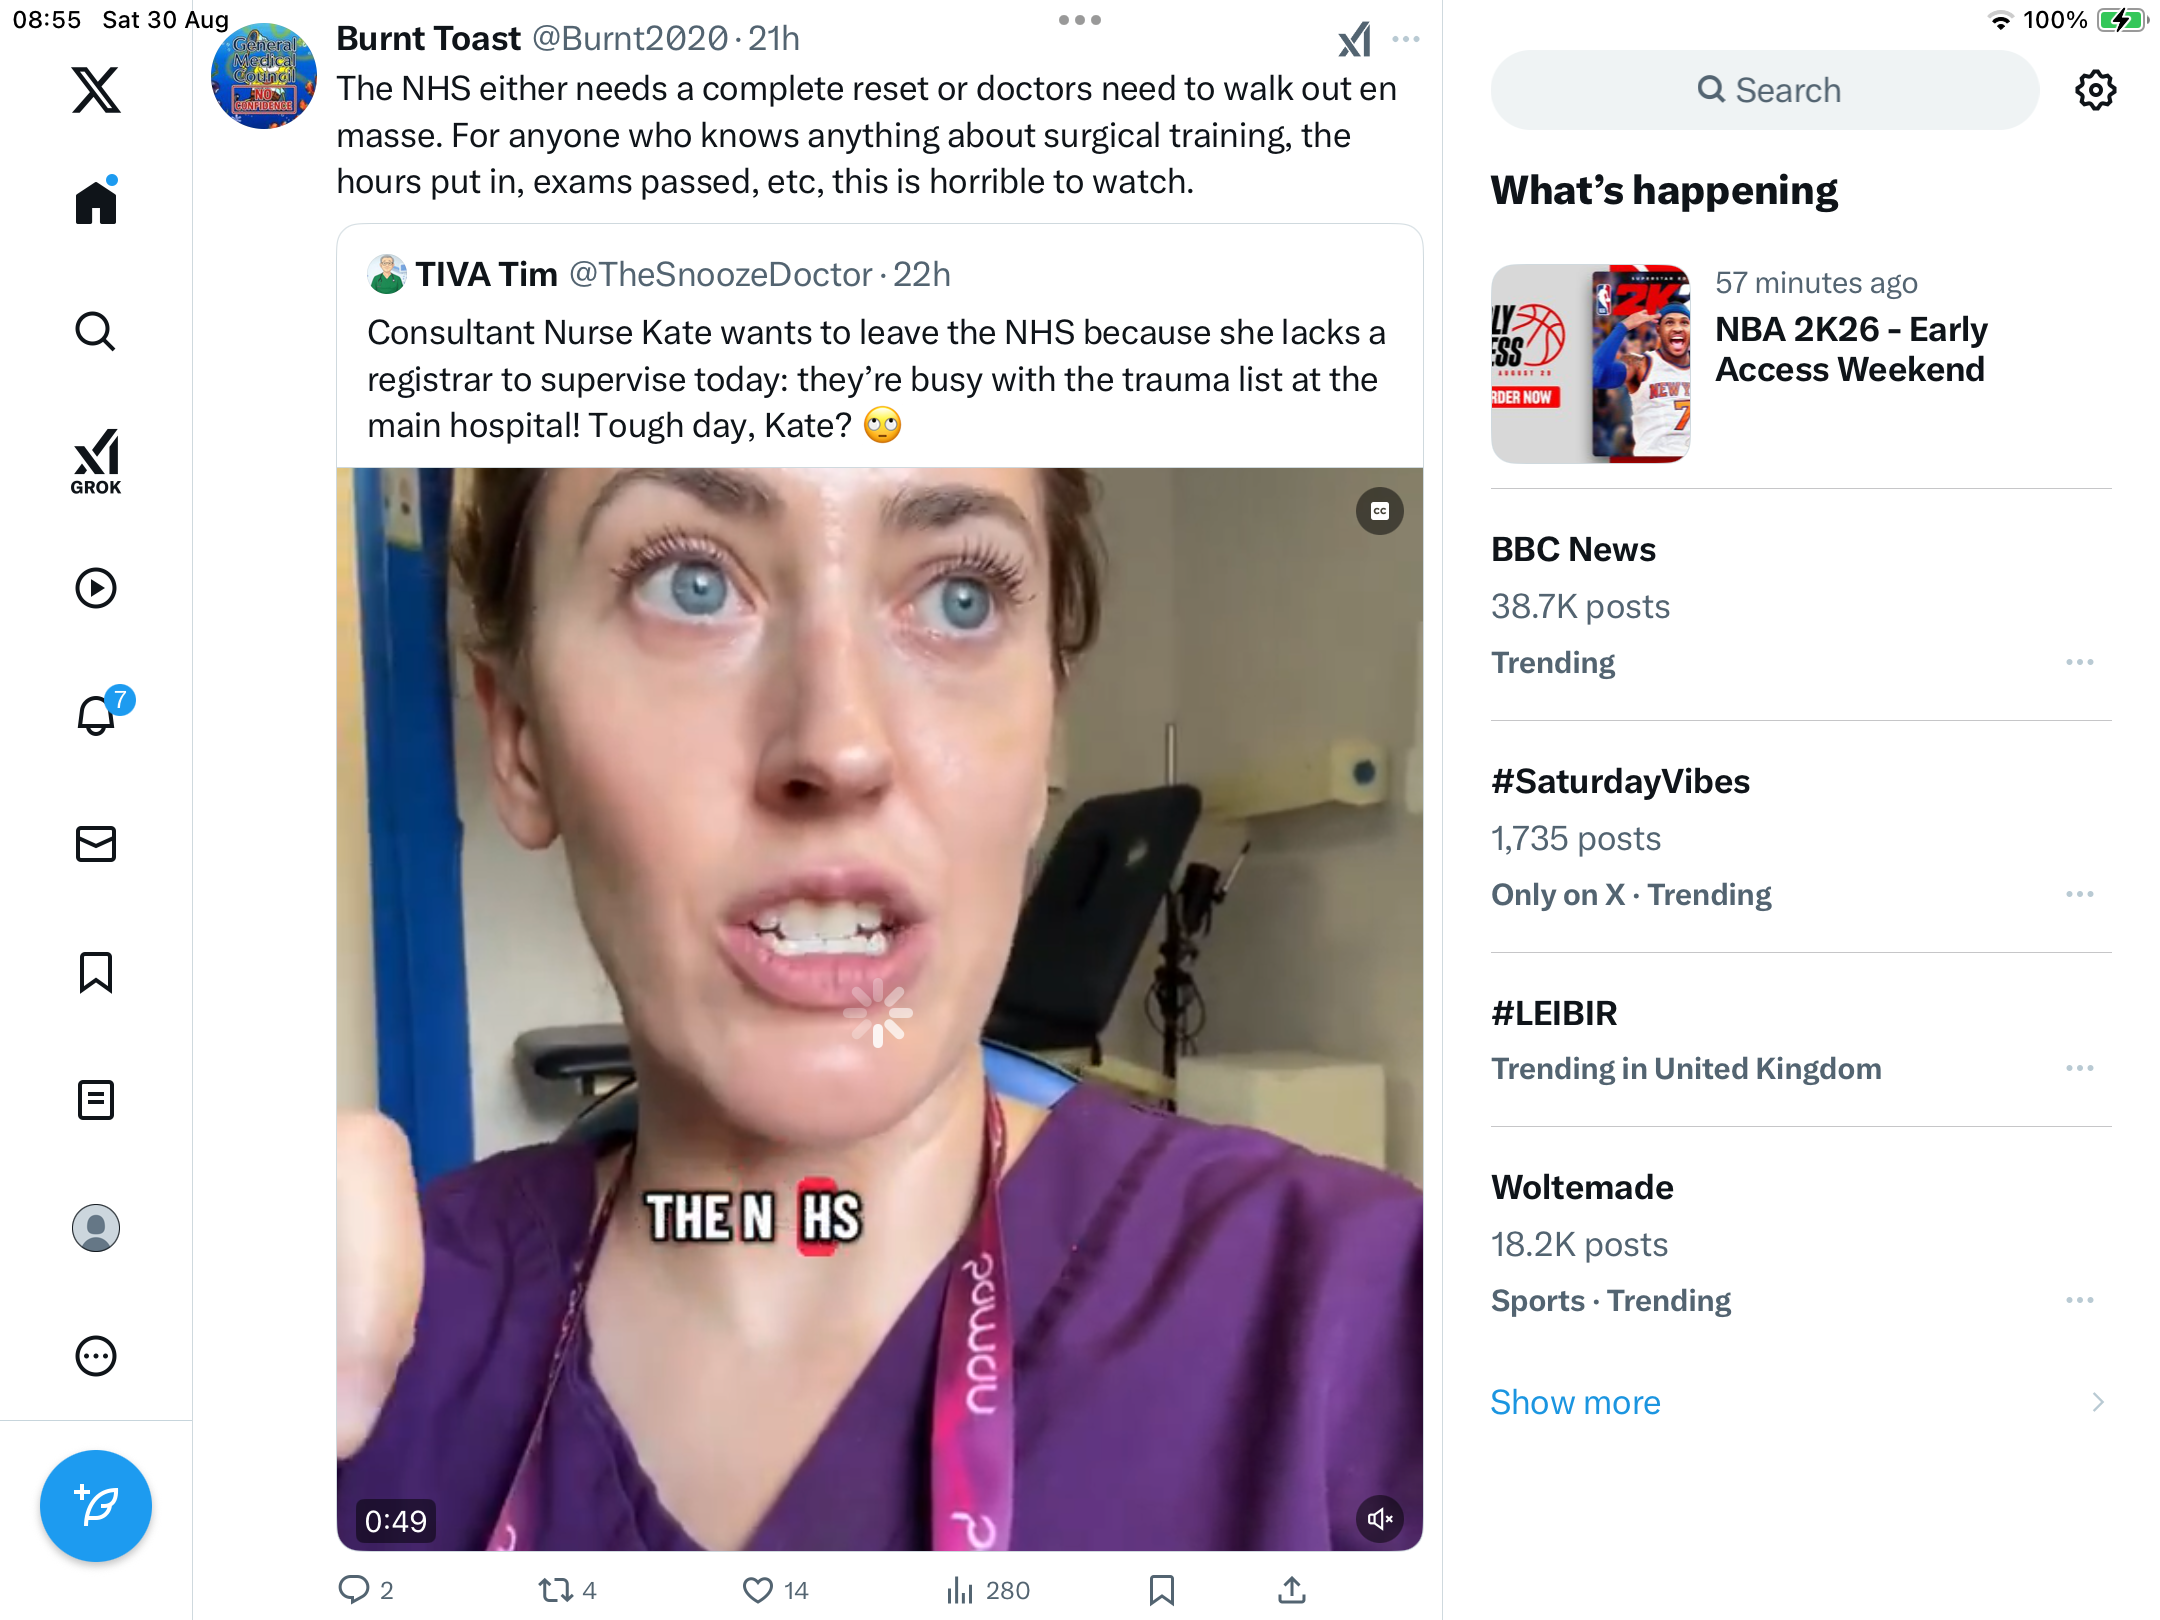
Task: Click the Search input field
Action: click(1765, 90)
